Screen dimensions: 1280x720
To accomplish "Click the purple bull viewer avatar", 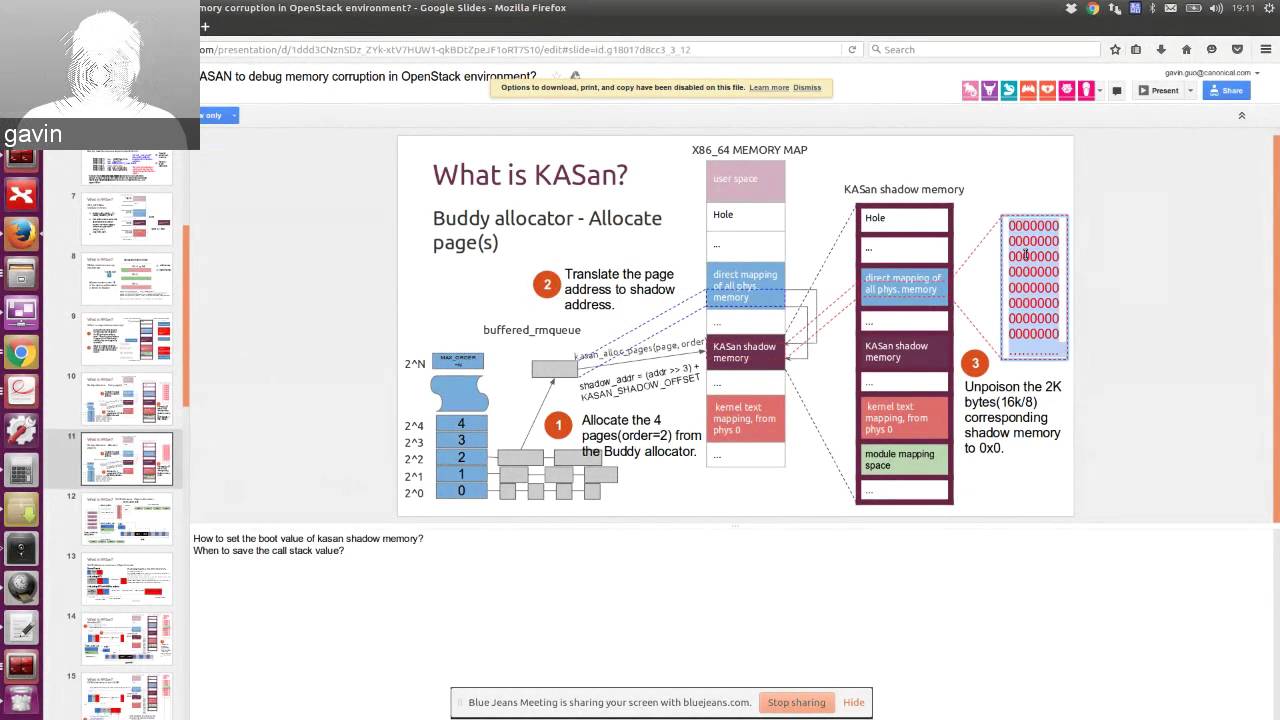I will [989, 90].
